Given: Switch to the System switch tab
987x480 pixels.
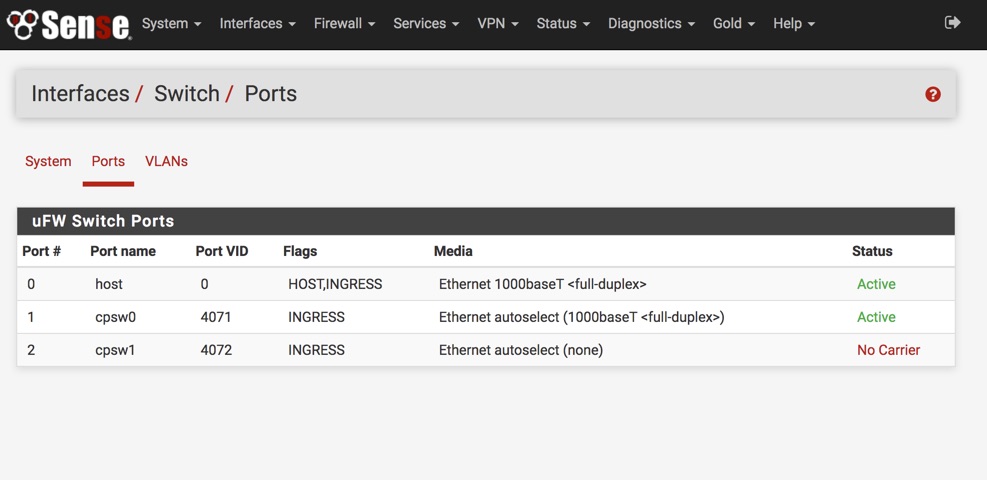Looking at the screenshot, I should (48, 161).
